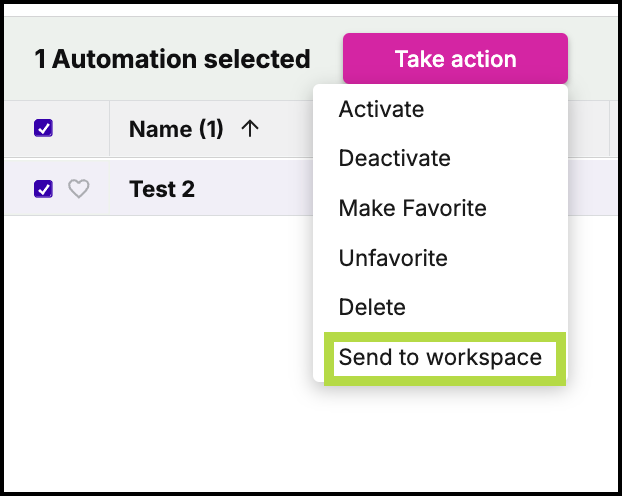Screen dimensions: 622x496
Task: Click the Test 2 row right of the menu
Action: [593, 187]
